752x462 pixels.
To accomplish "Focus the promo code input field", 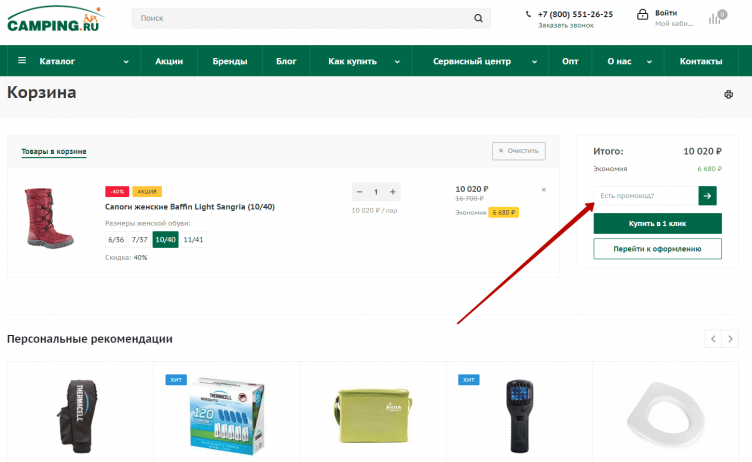I will [646, 195].
